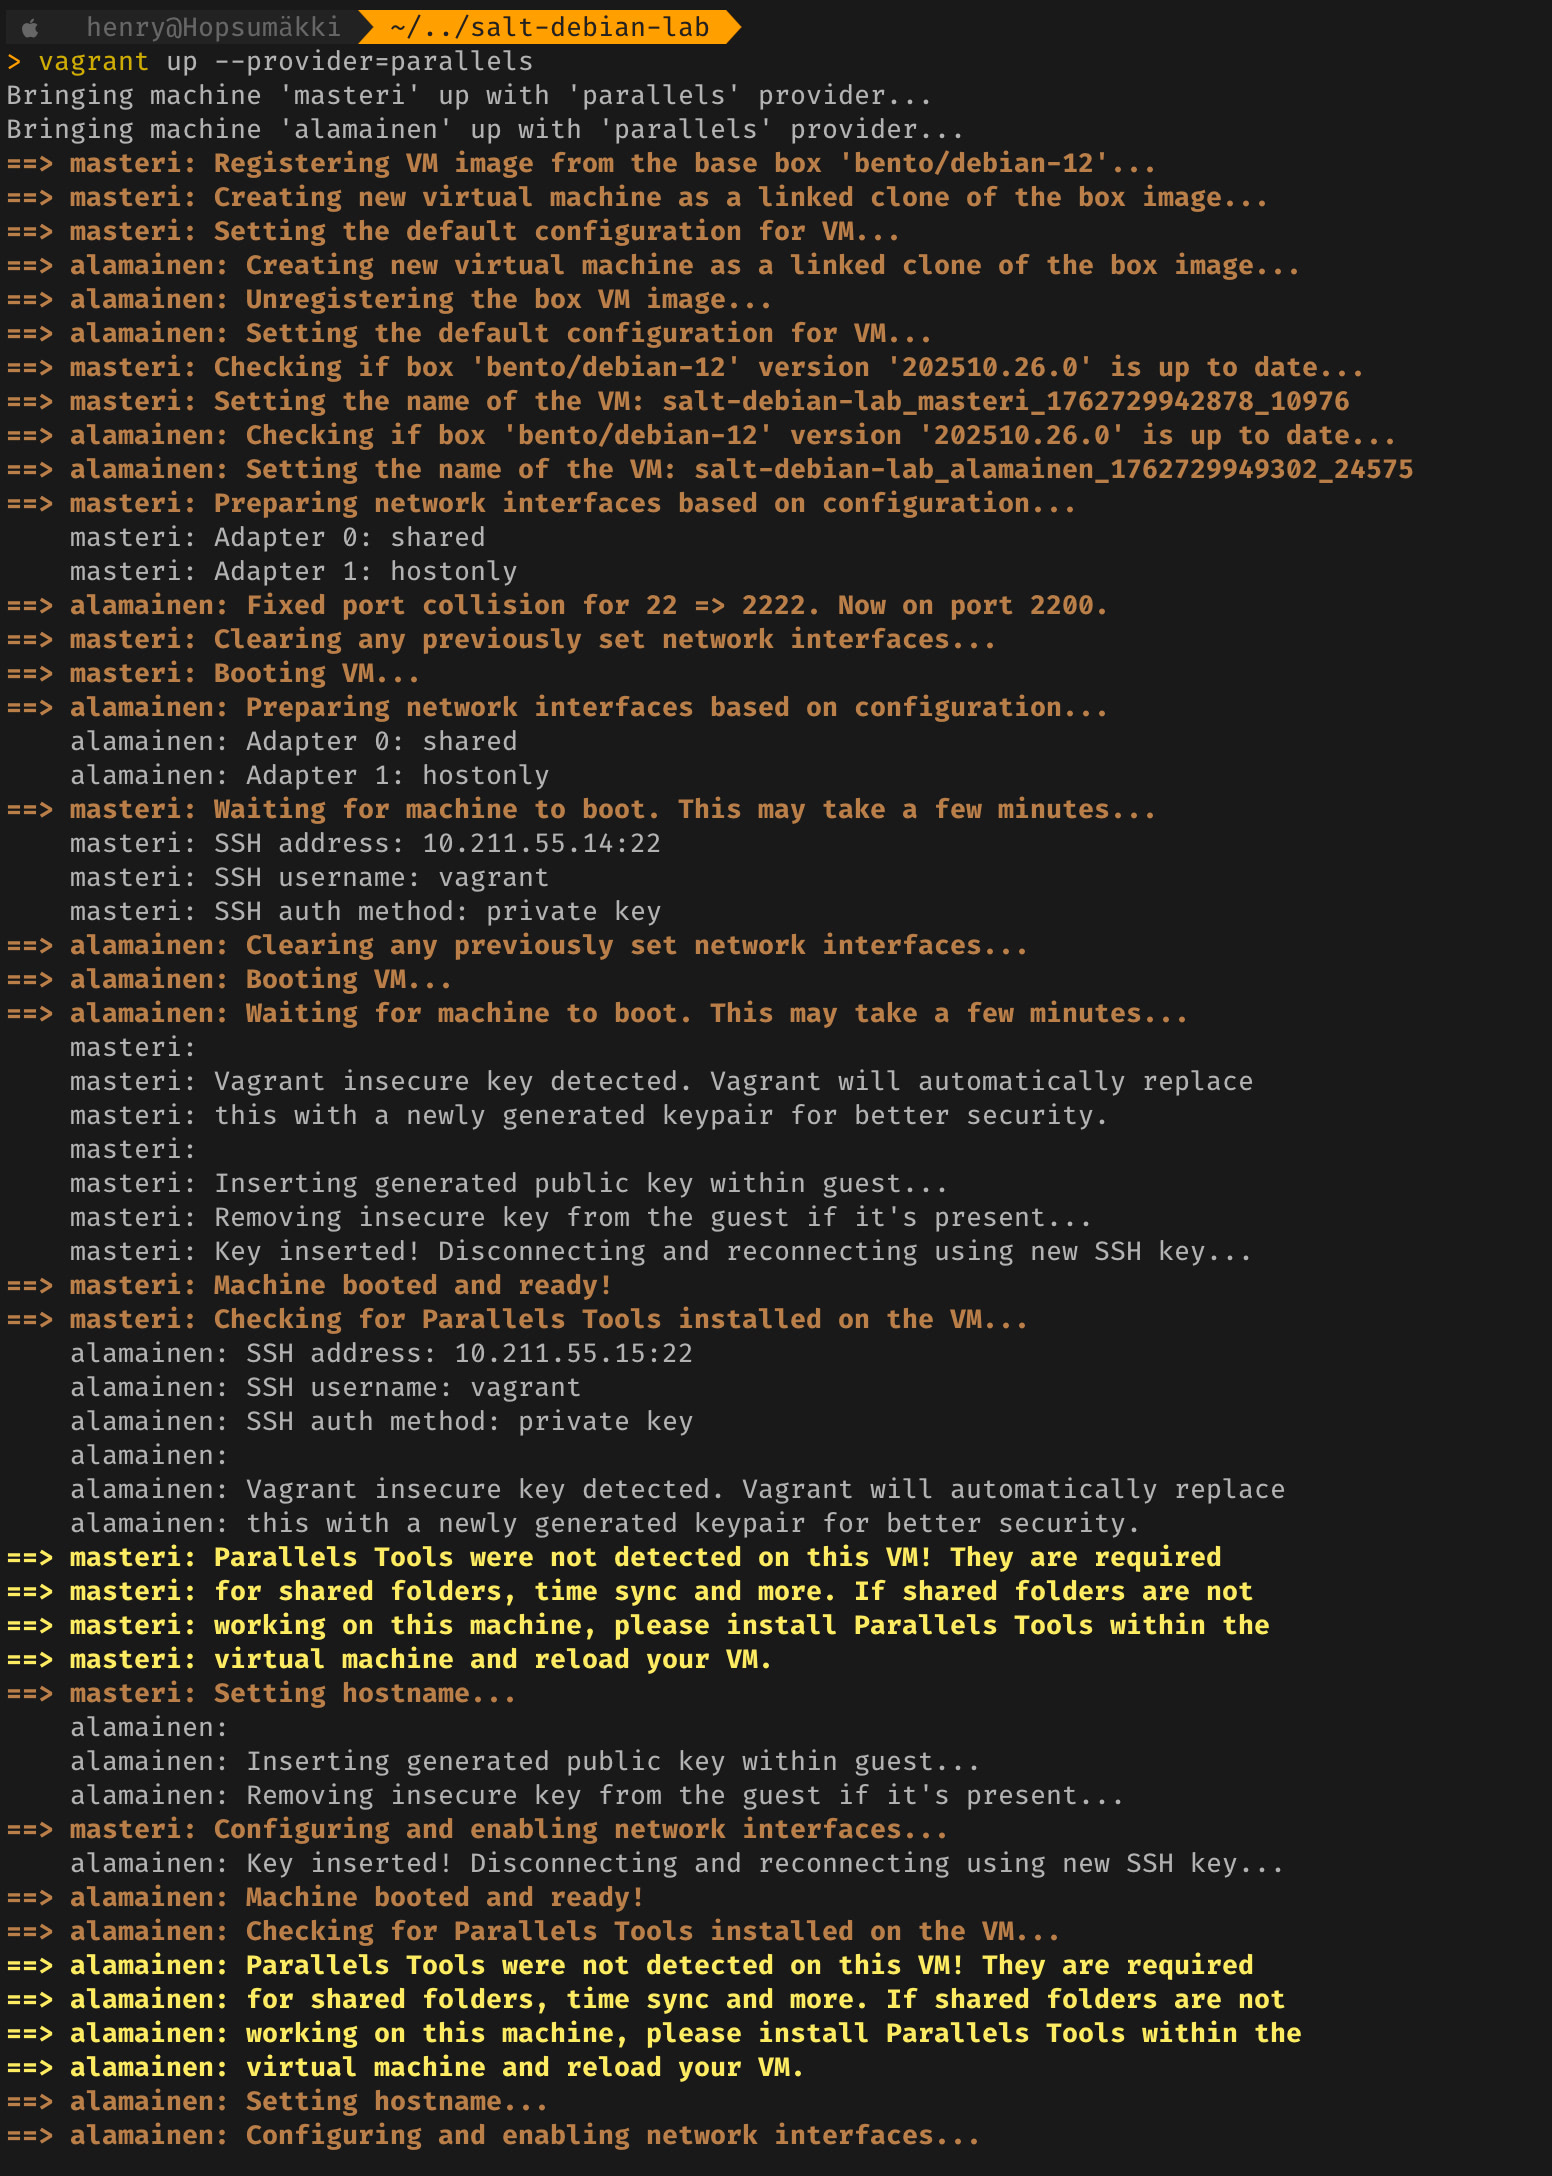
Task: Click 'masteri: Setting hostname...' line
Action: click(292, 1694)
